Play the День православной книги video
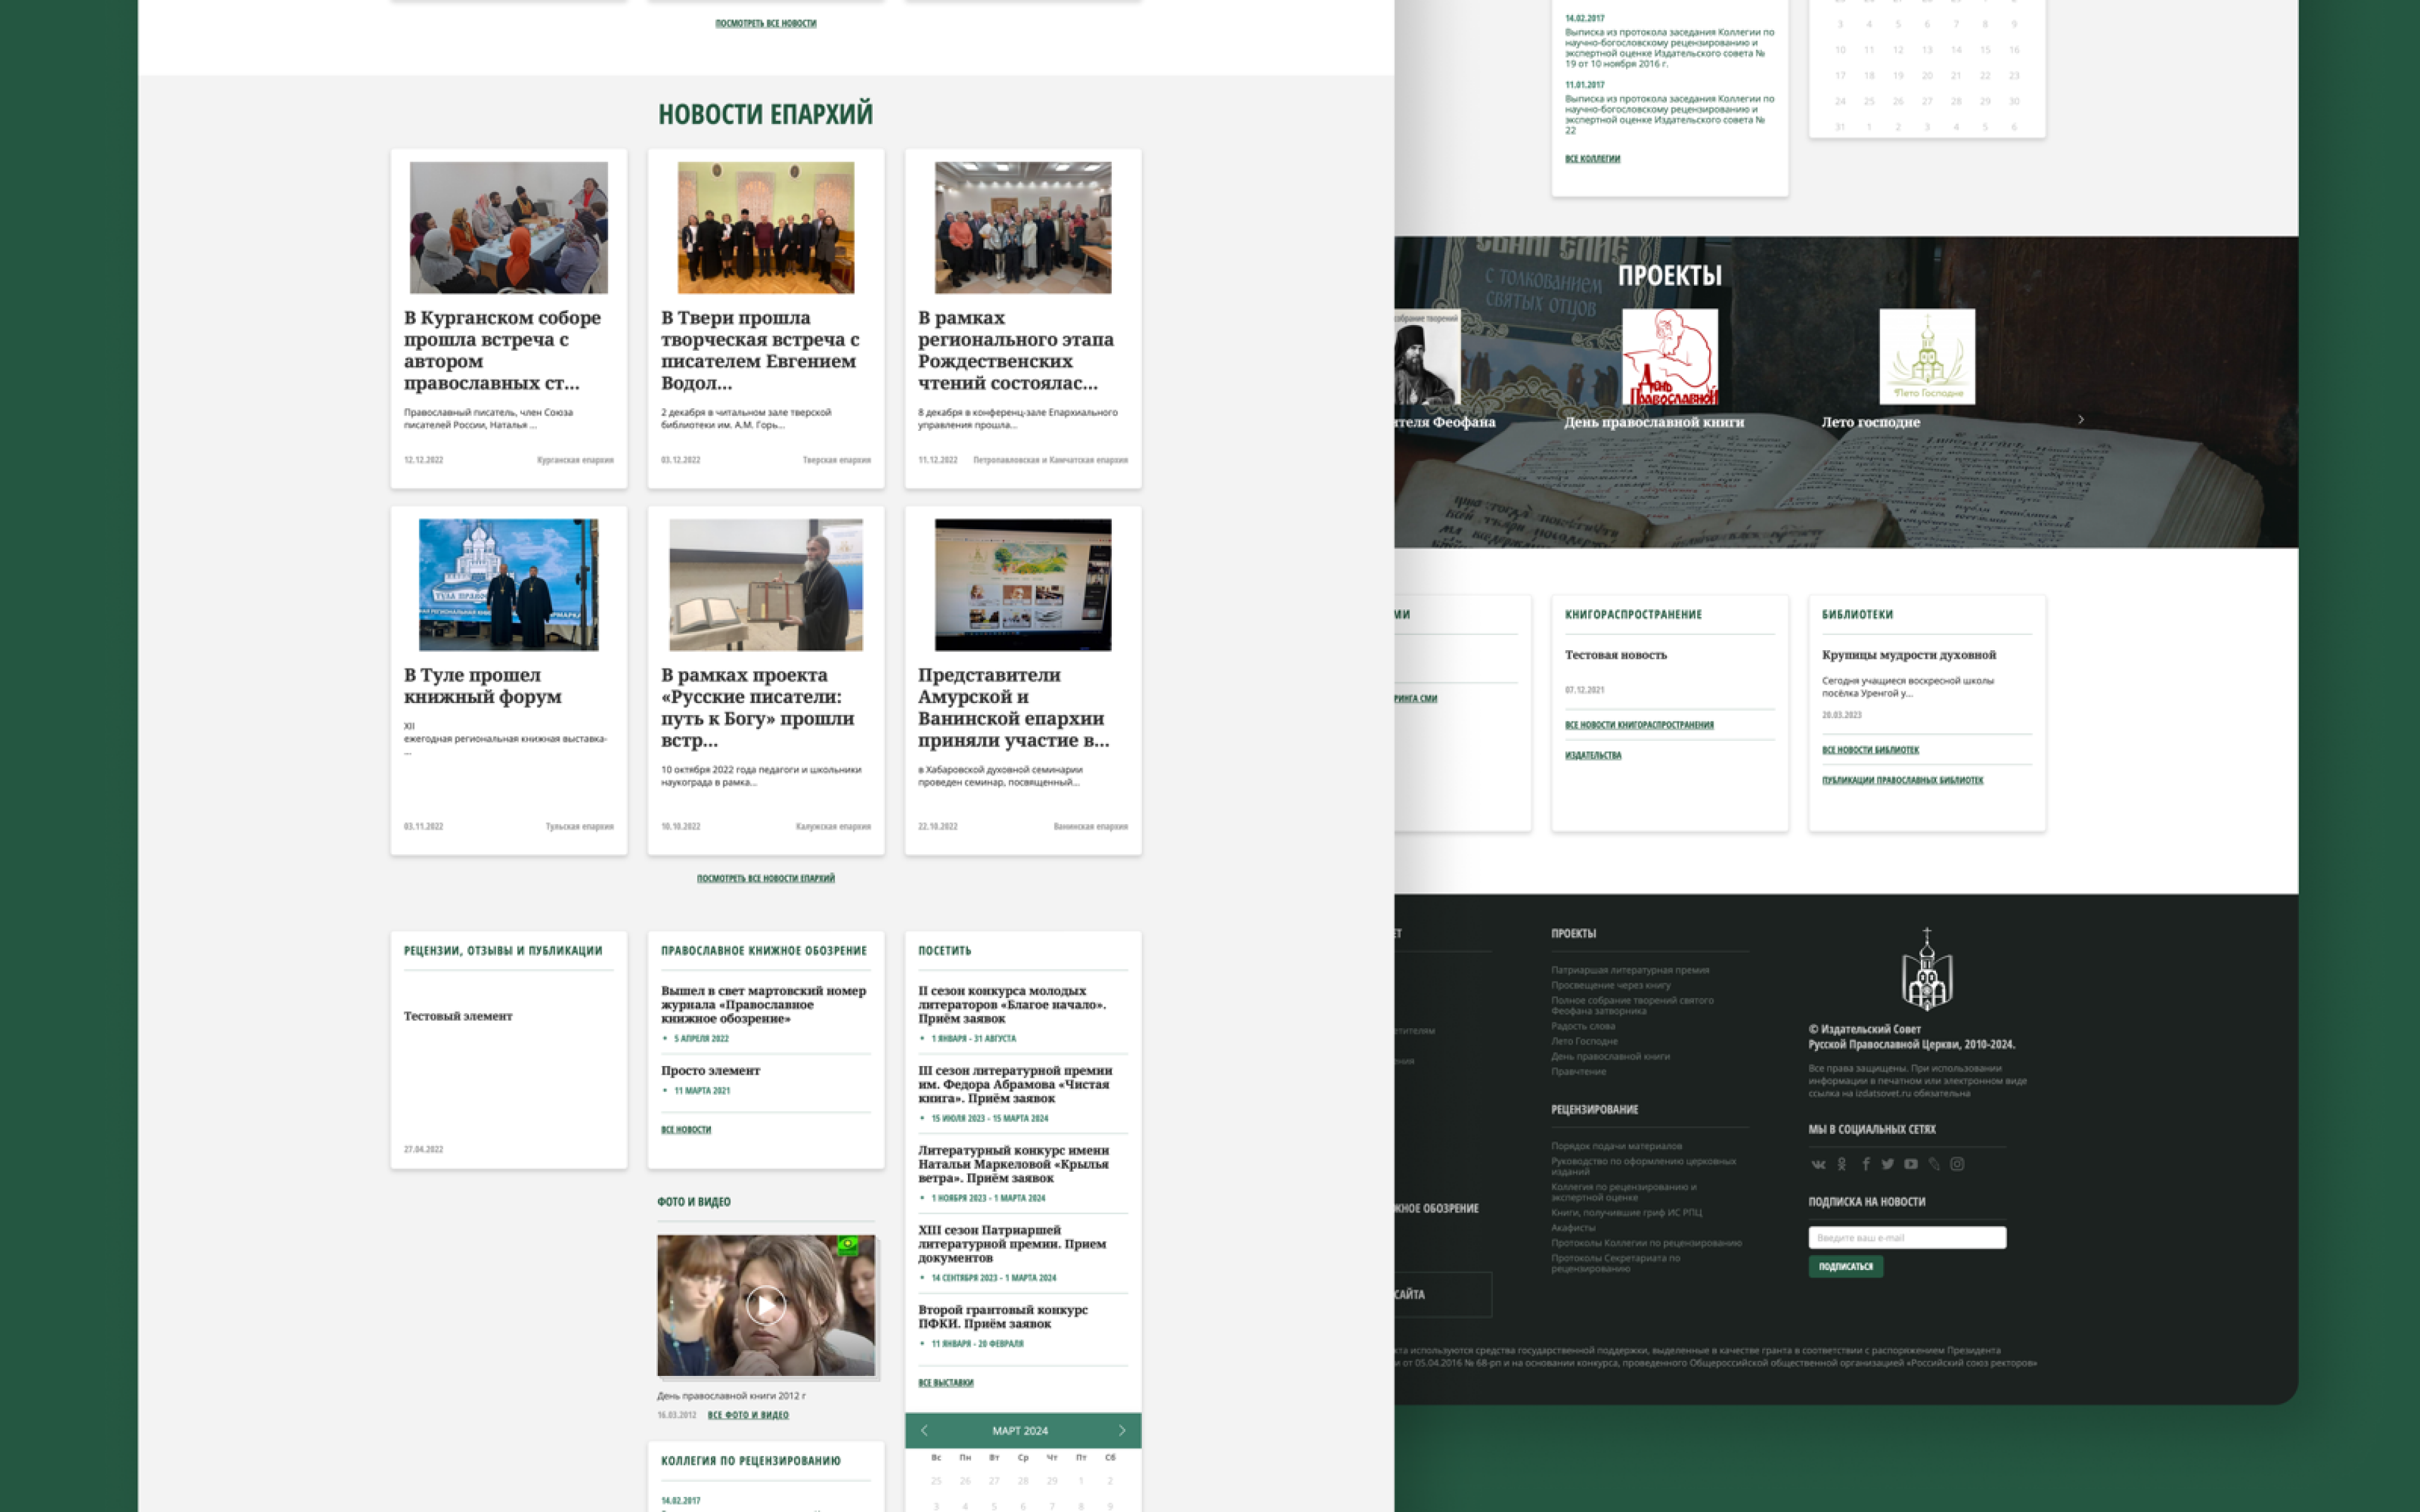Image resolution: width=2420 pixels, height=1512 pixels. pos(765,1305)
